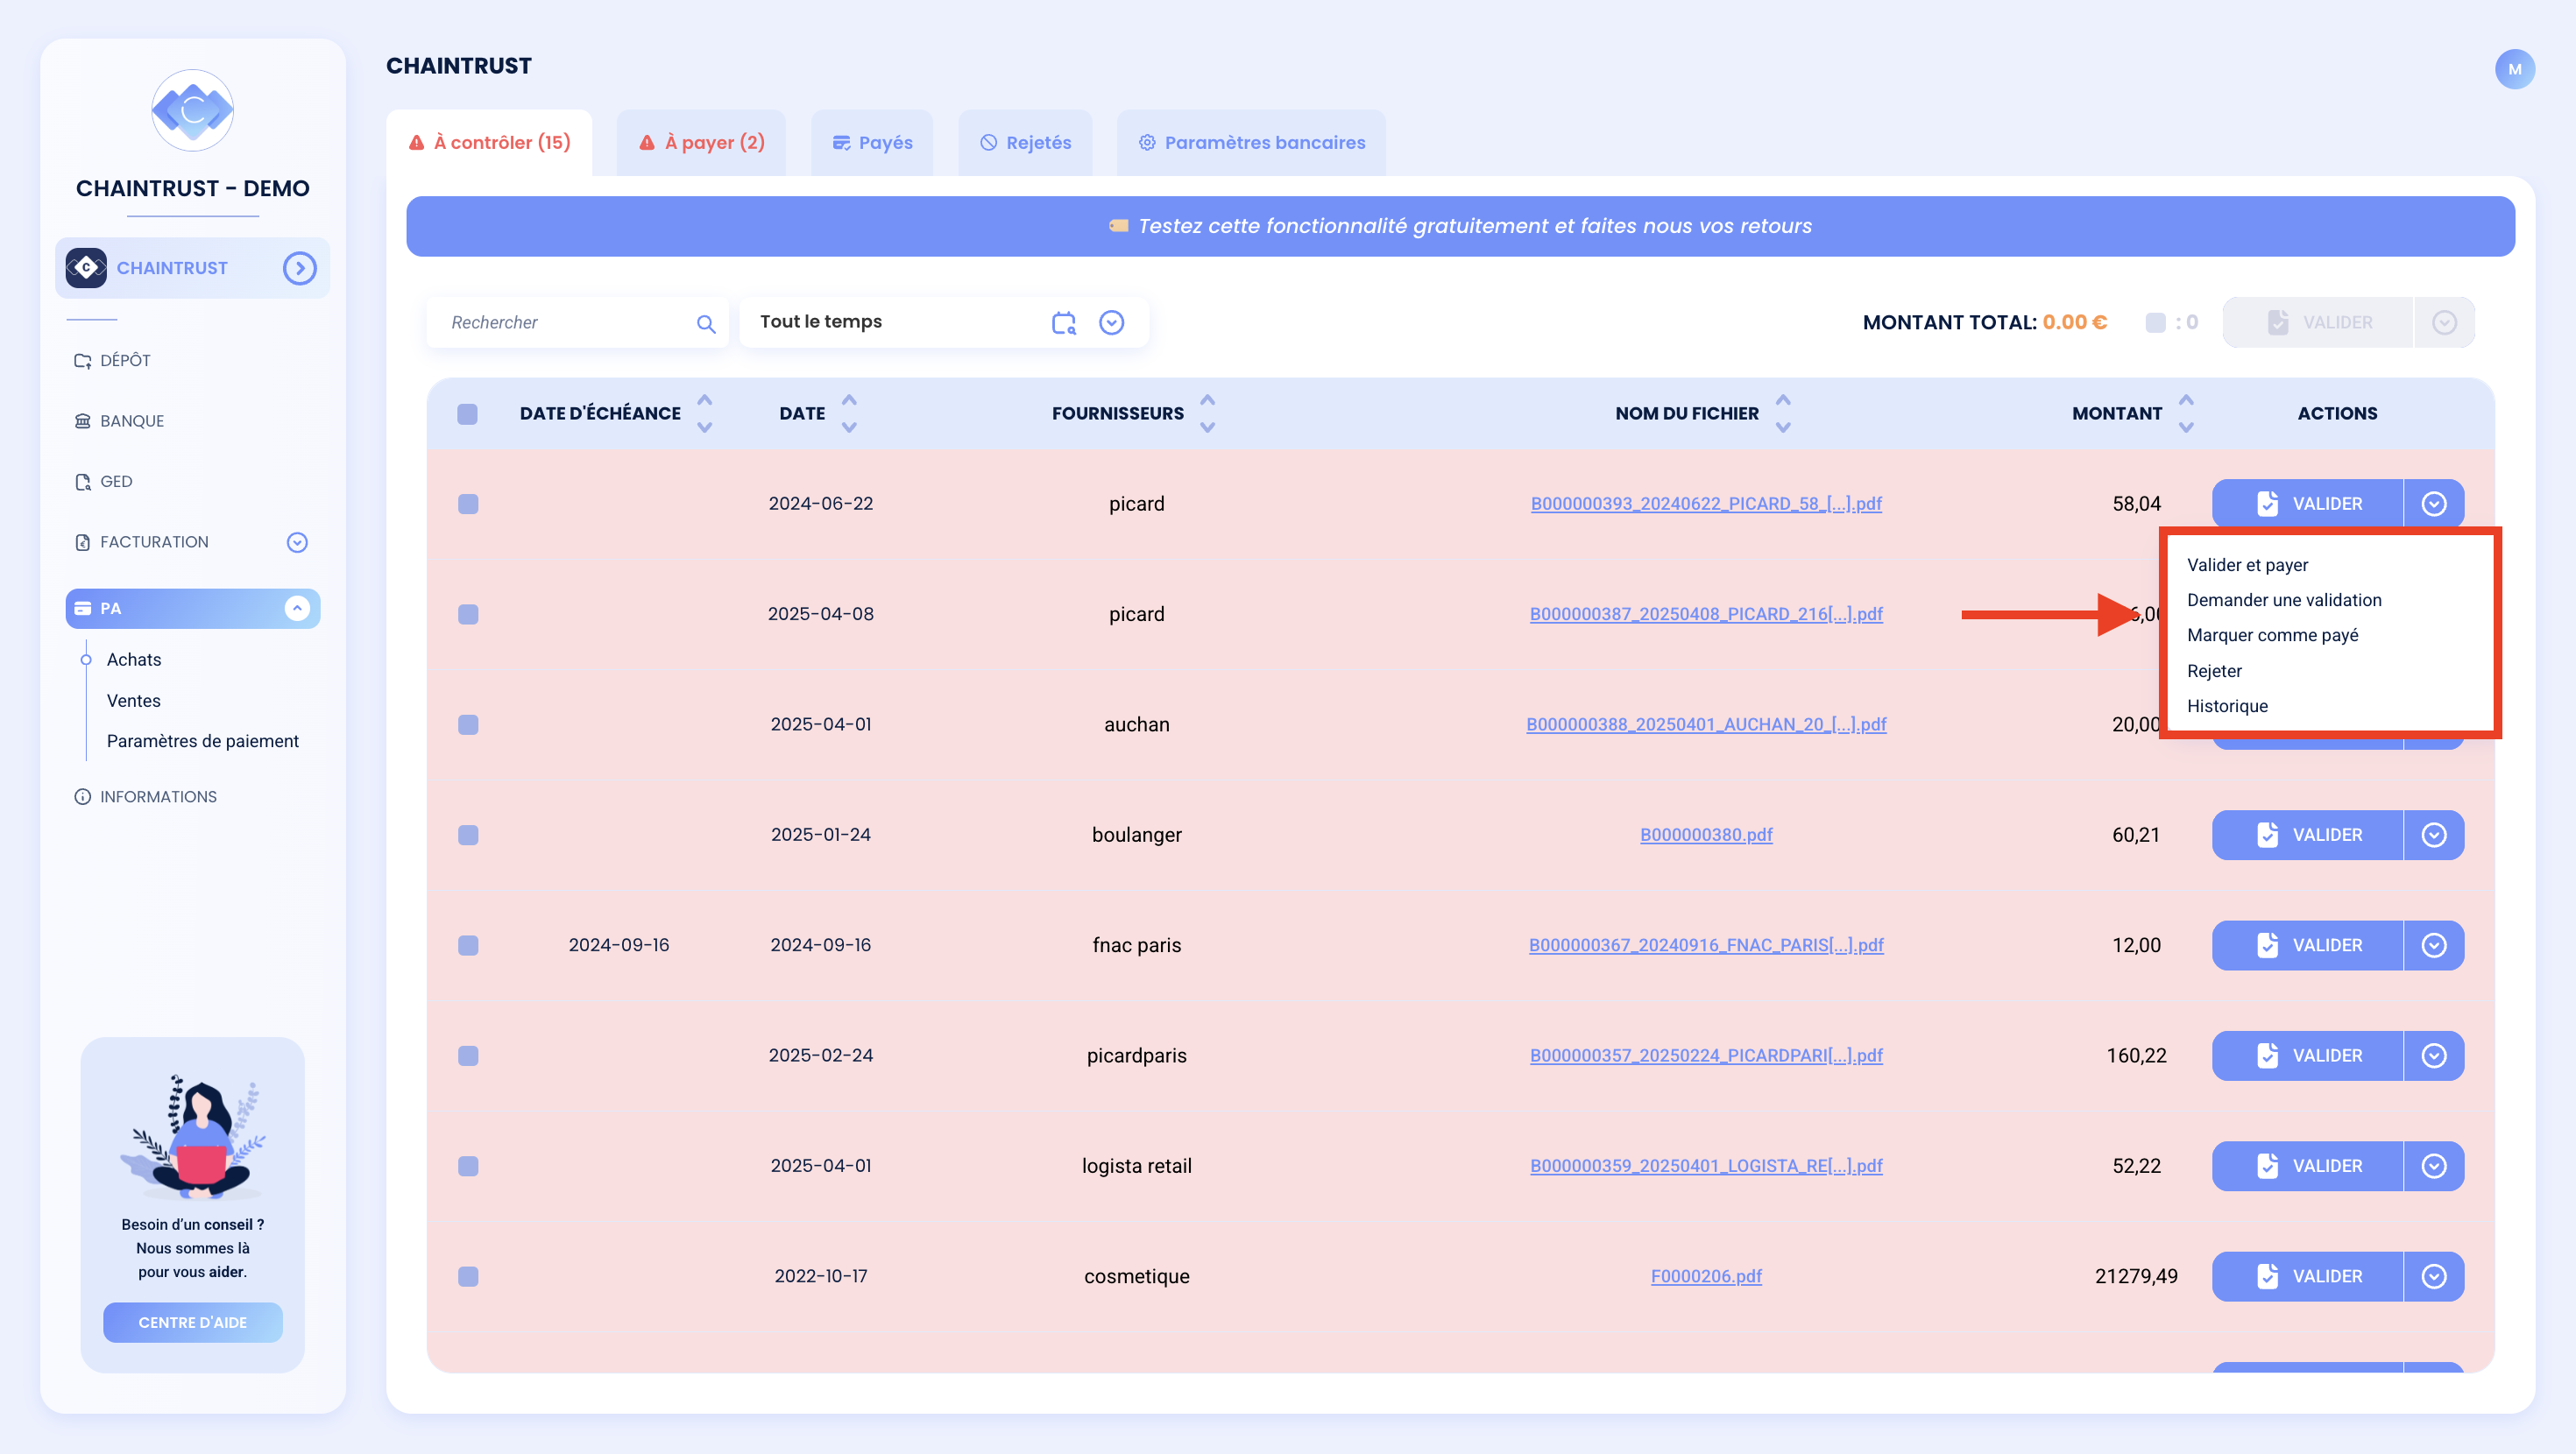The image size is (2576, 1454).
Task: Open actions dropdown for fnac paris row
Action: pos(2433,945)
